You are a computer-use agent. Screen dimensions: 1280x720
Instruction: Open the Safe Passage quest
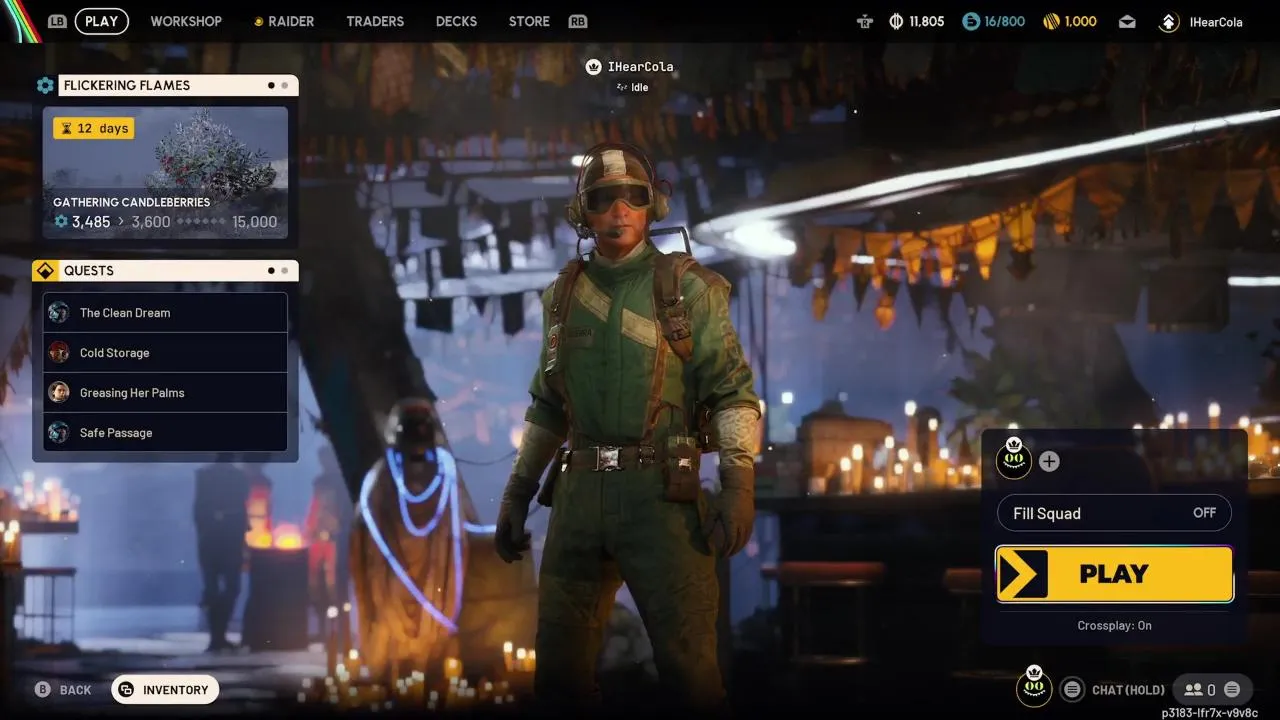(x=165, y=432)
